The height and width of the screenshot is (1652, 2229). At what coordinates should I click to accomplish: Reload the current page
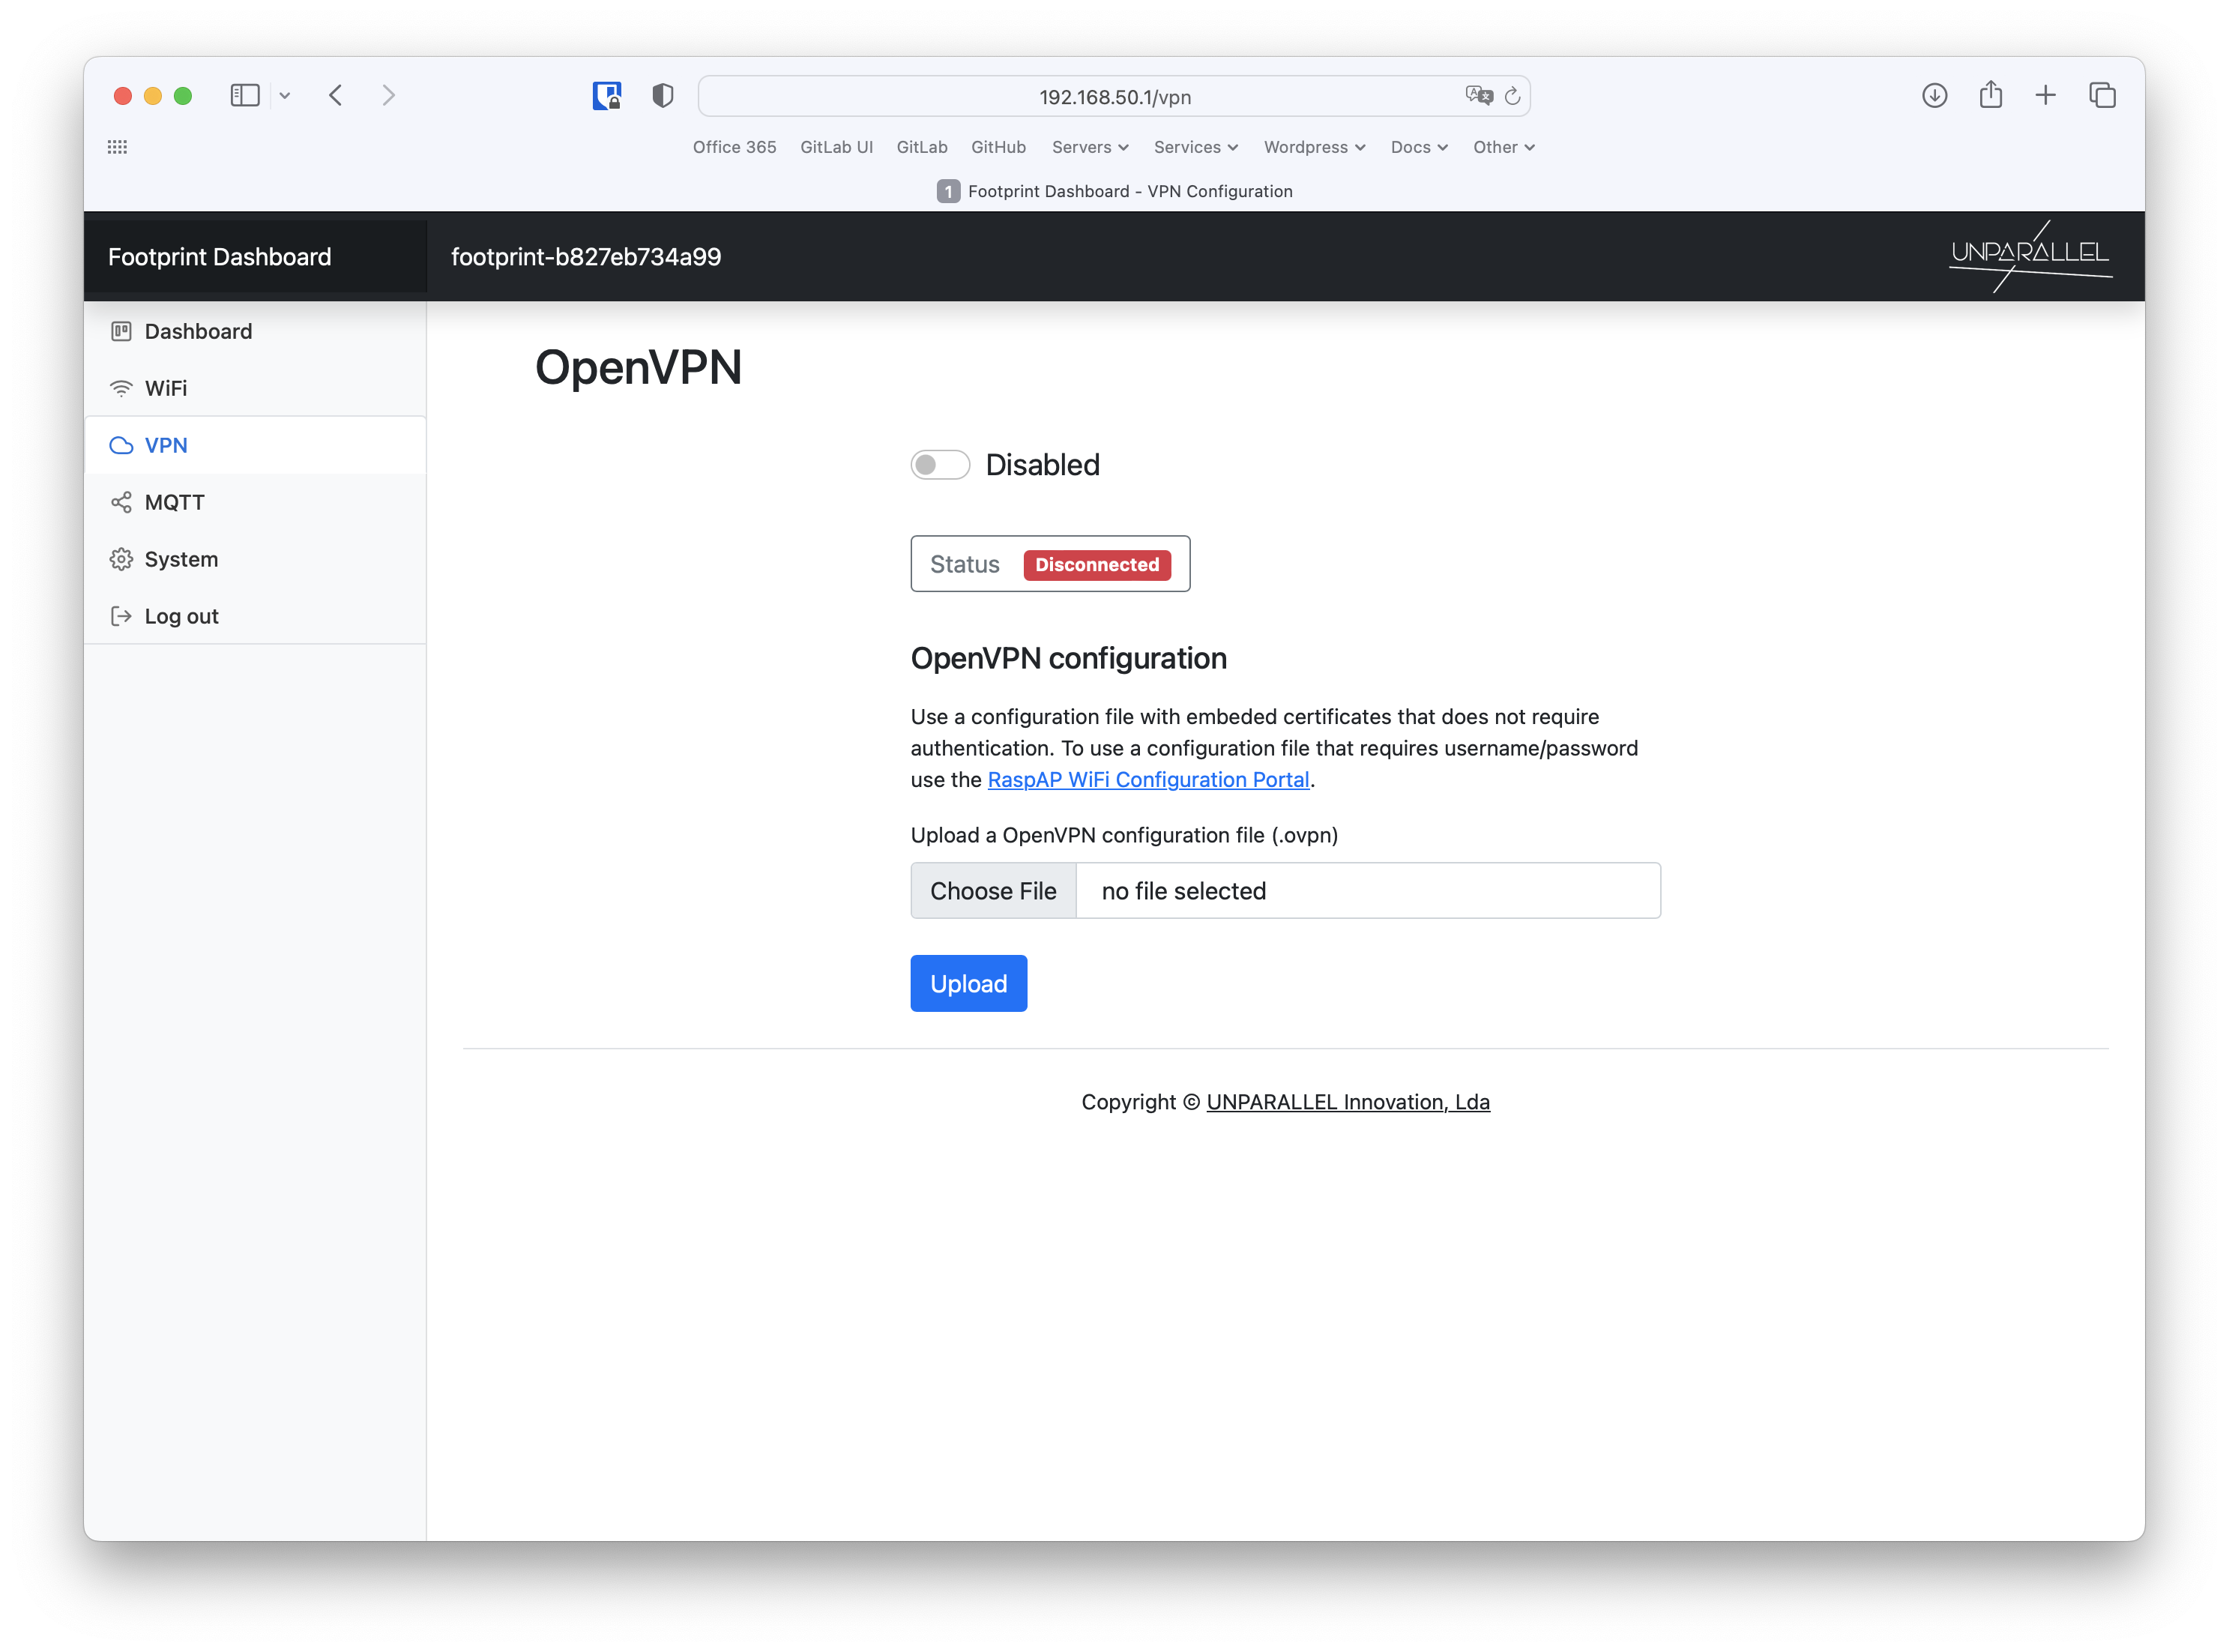1512,96
